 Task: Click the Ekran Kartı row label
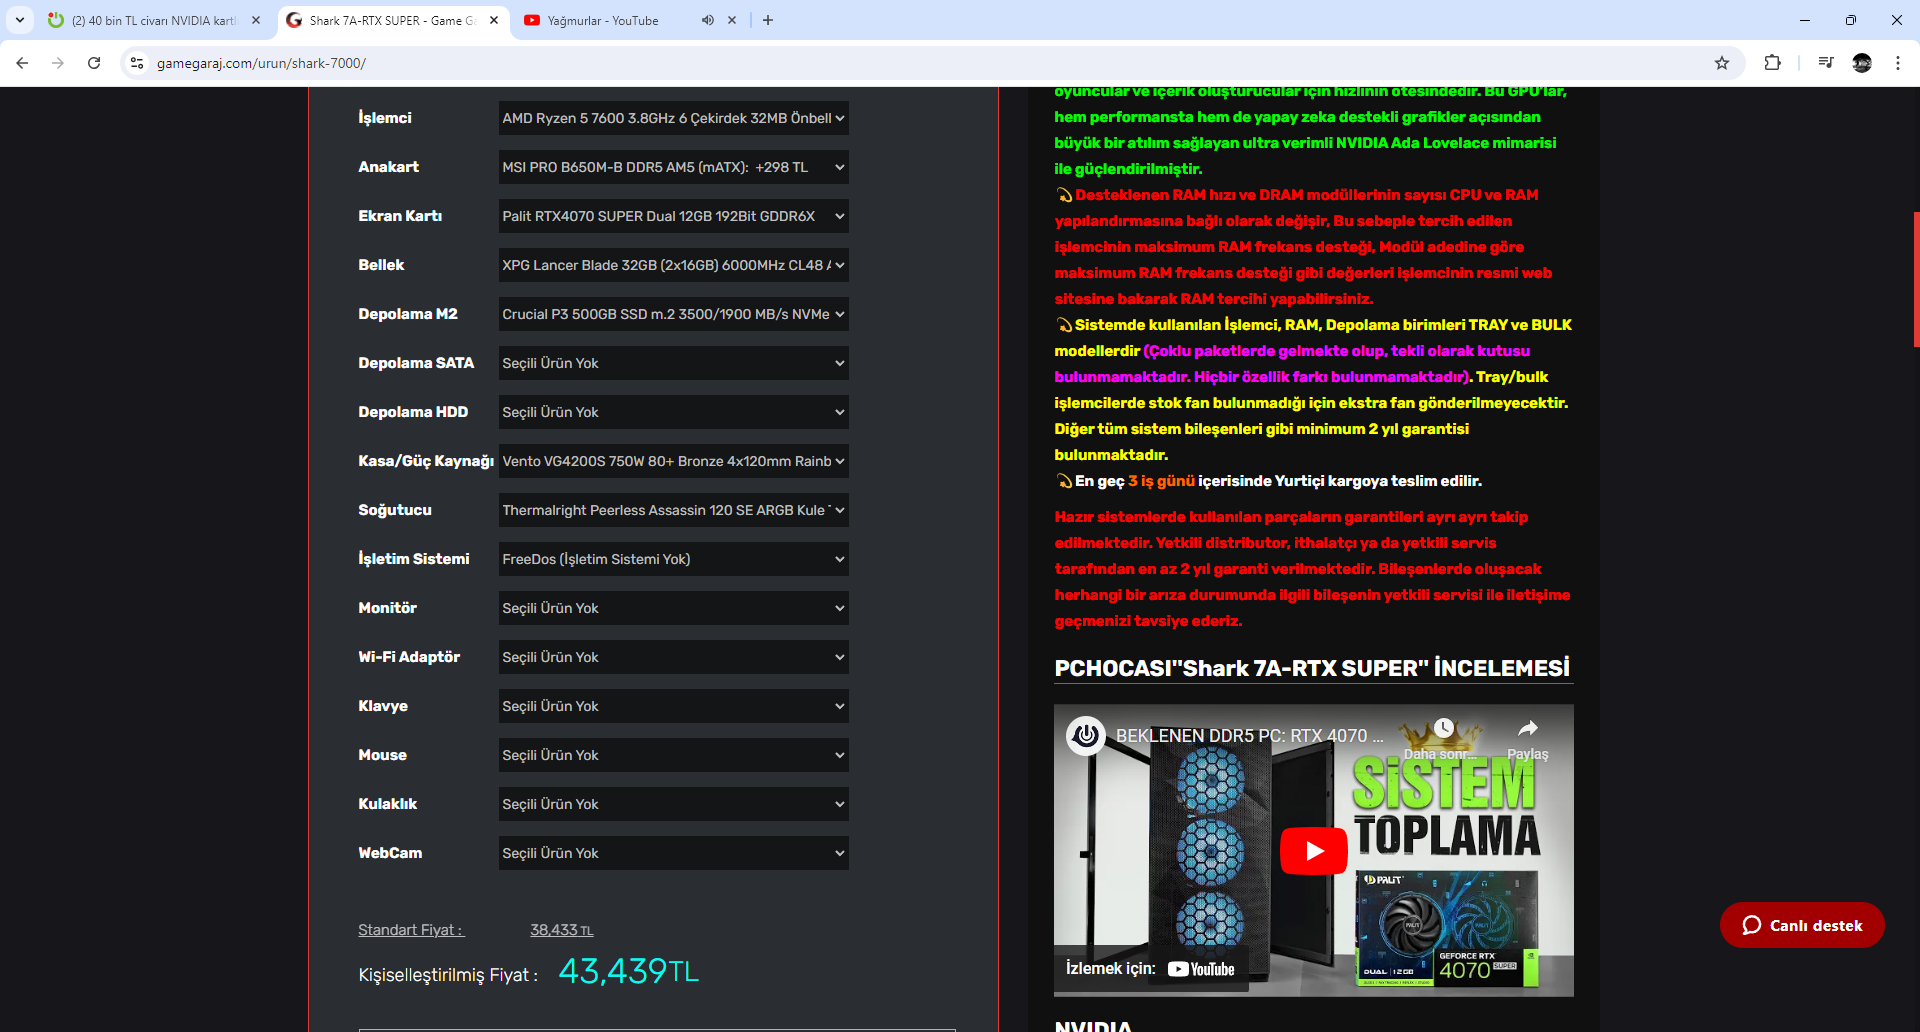coord(400,216)
